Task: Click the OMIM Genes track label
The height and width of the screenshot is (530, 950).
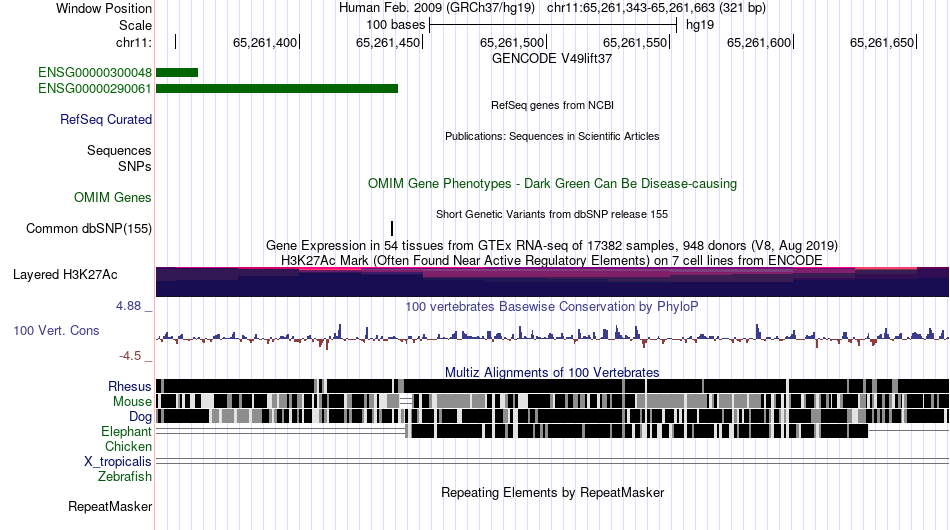Action: [113, 197]
